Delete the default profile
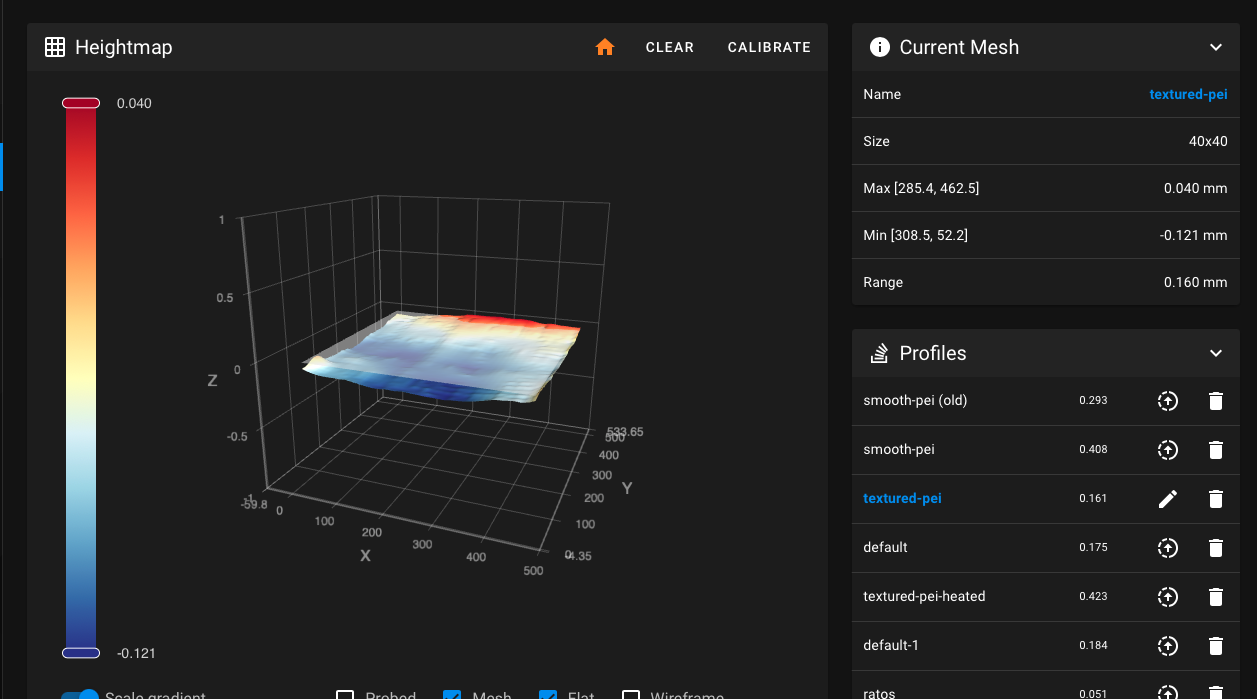This screenshot has width=1257, height=699. pyautogui.click(x=1216, y=548)
